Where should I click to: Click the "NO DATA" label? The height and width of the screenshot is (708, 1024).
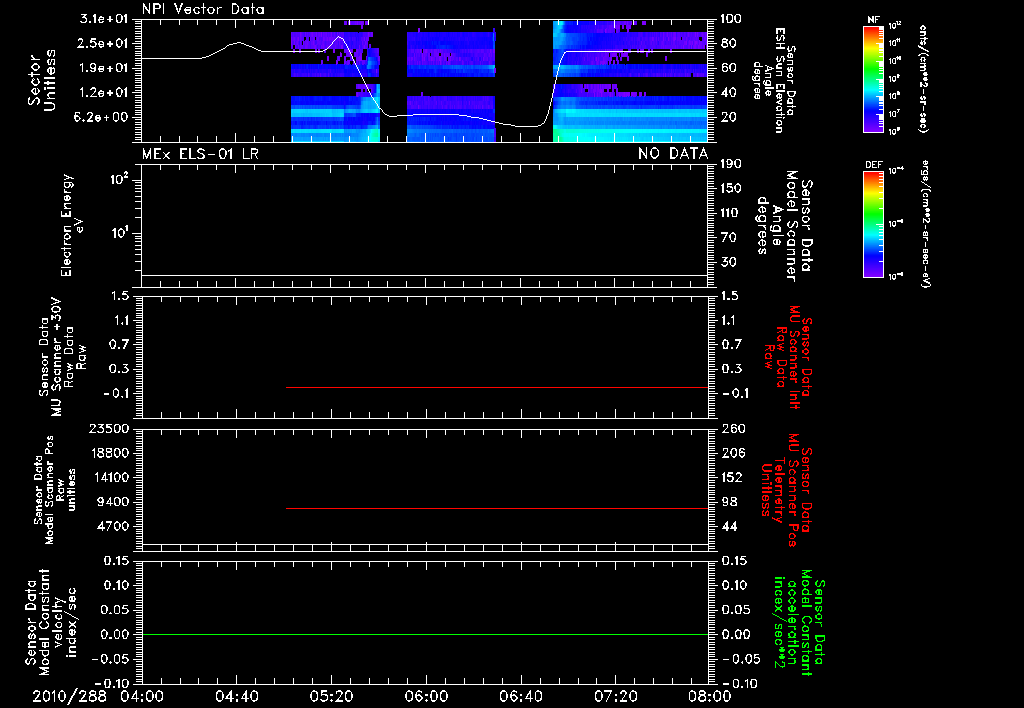point(673,154)
